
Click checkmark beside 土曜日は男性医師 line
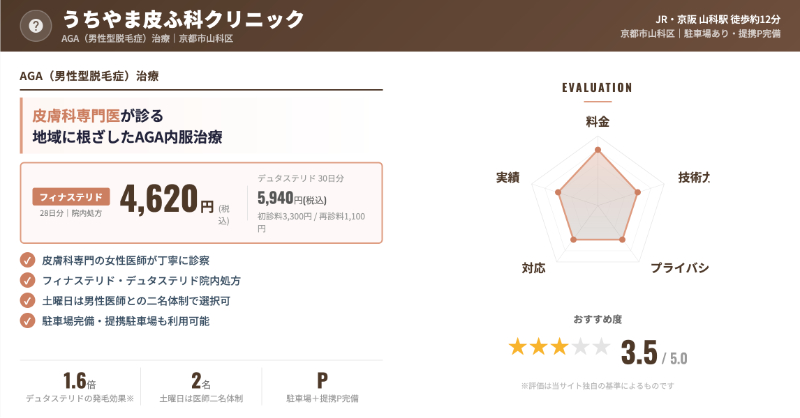pyautogui.click(x=27, y=300)
